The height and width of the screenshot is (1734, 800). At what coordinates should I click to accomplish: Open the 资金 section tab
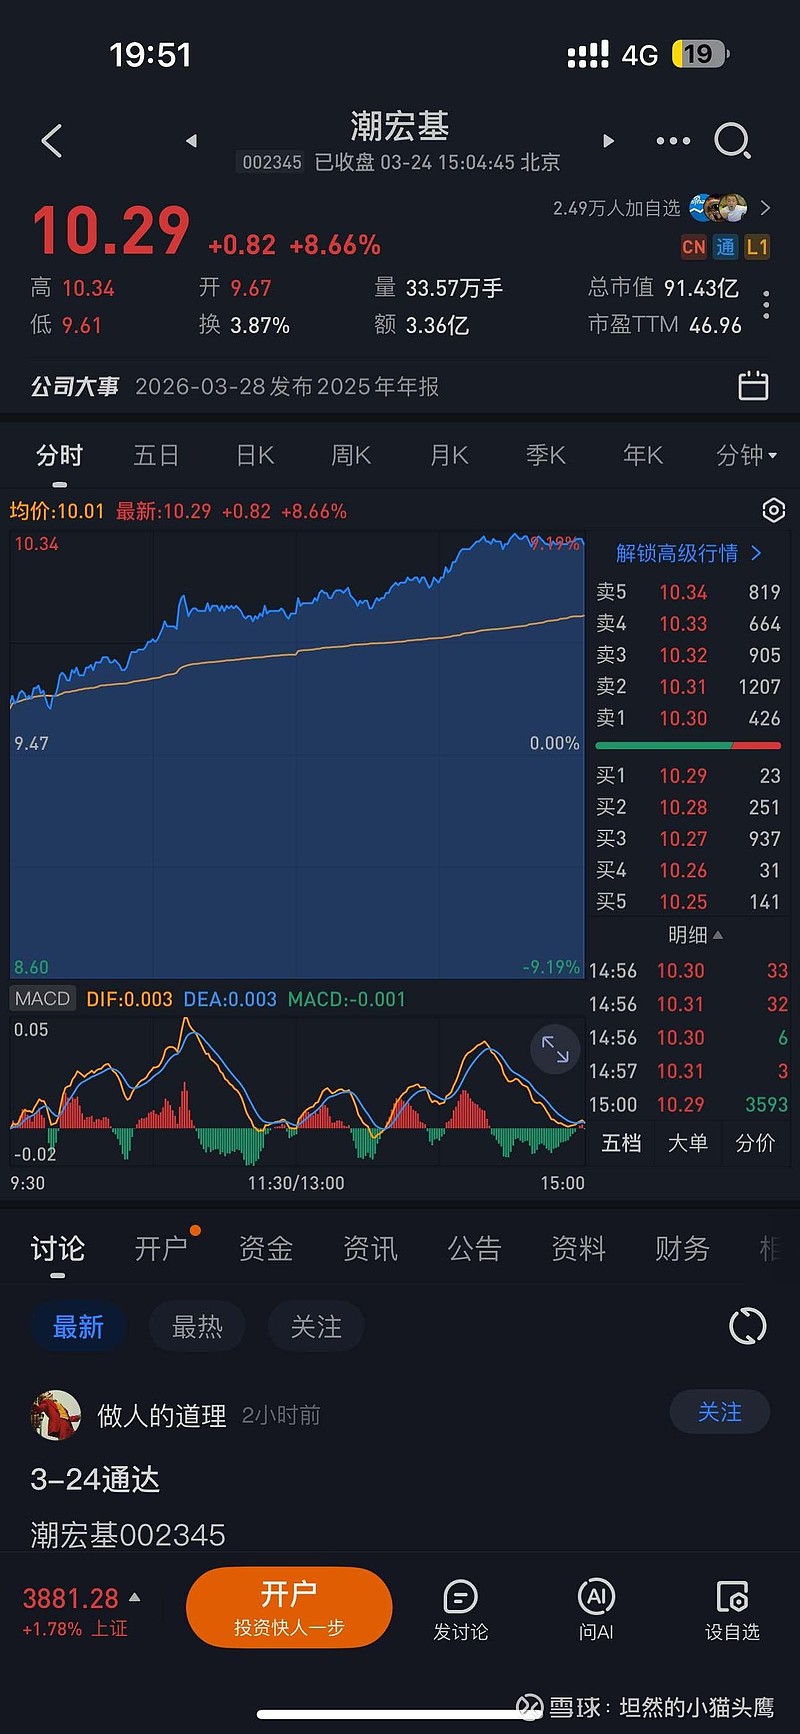point(266,1248)
